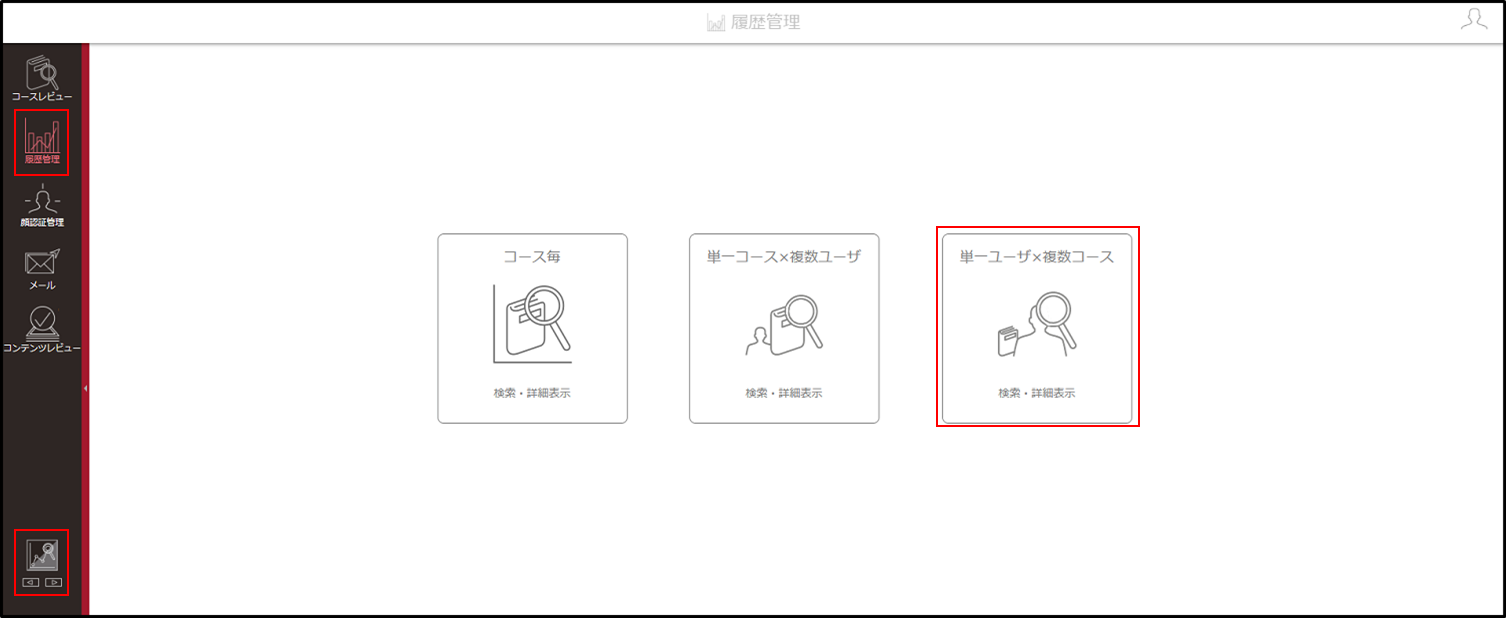Open the メール sidebar item

41,269
